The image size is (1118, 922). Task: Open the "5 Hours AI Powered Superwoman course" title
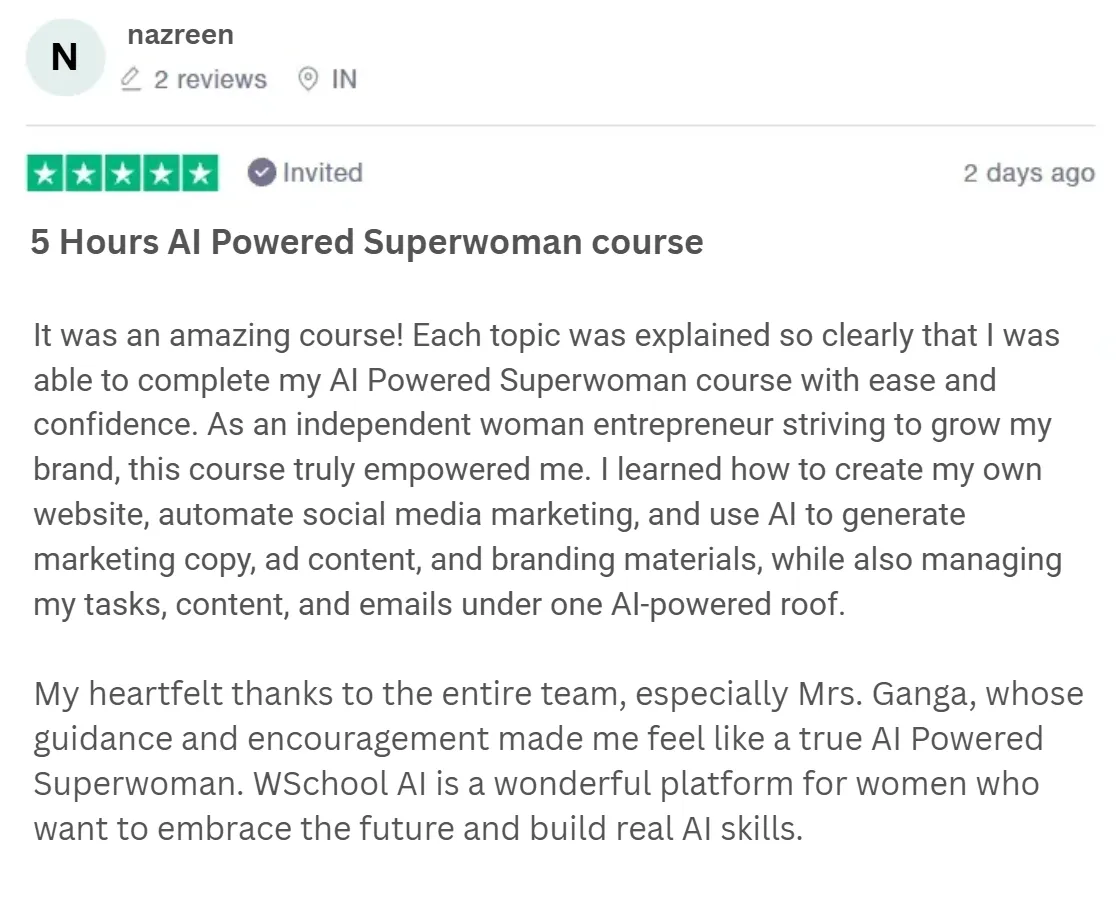367,243
